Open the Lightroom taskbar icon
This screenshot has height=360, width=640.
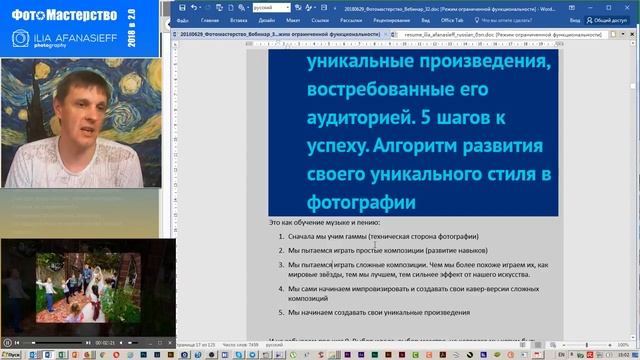pyautogui.click(x=157, y=355)
